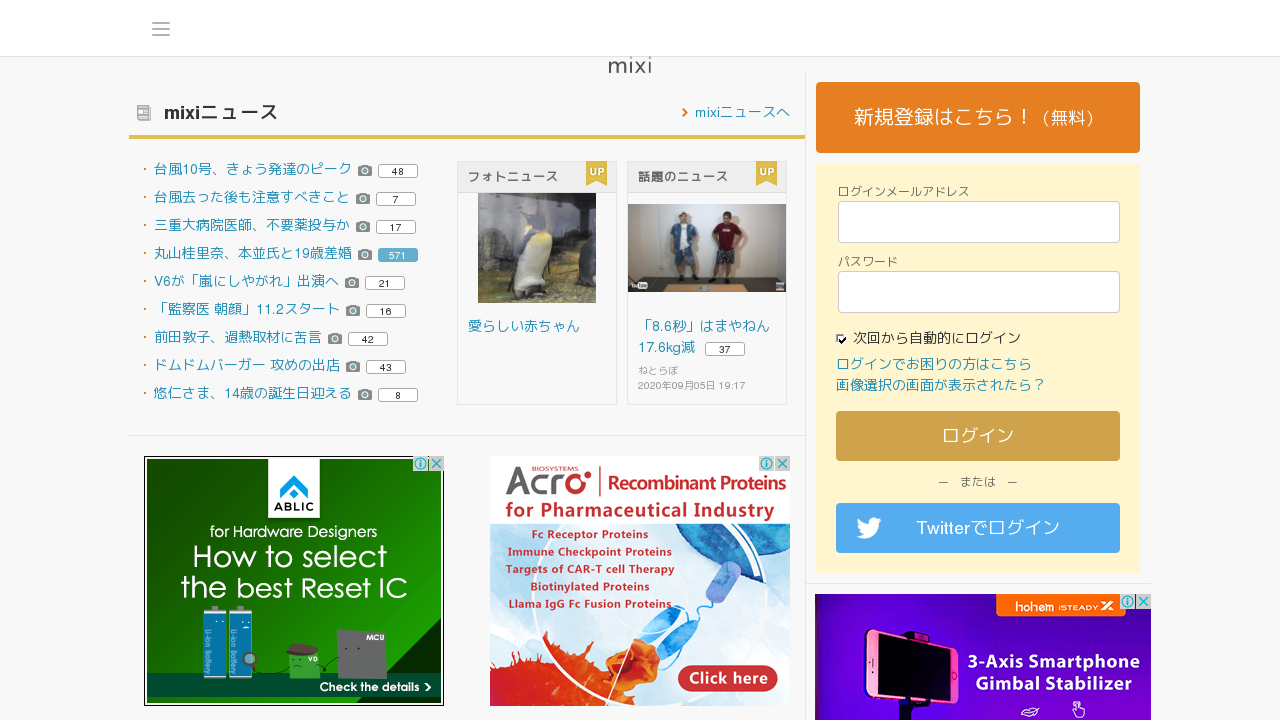The height and width of the screenshot is (720, 1280).
Task: Open ログインでお困りの方はこちら link
Action: (x=934, y=364)
